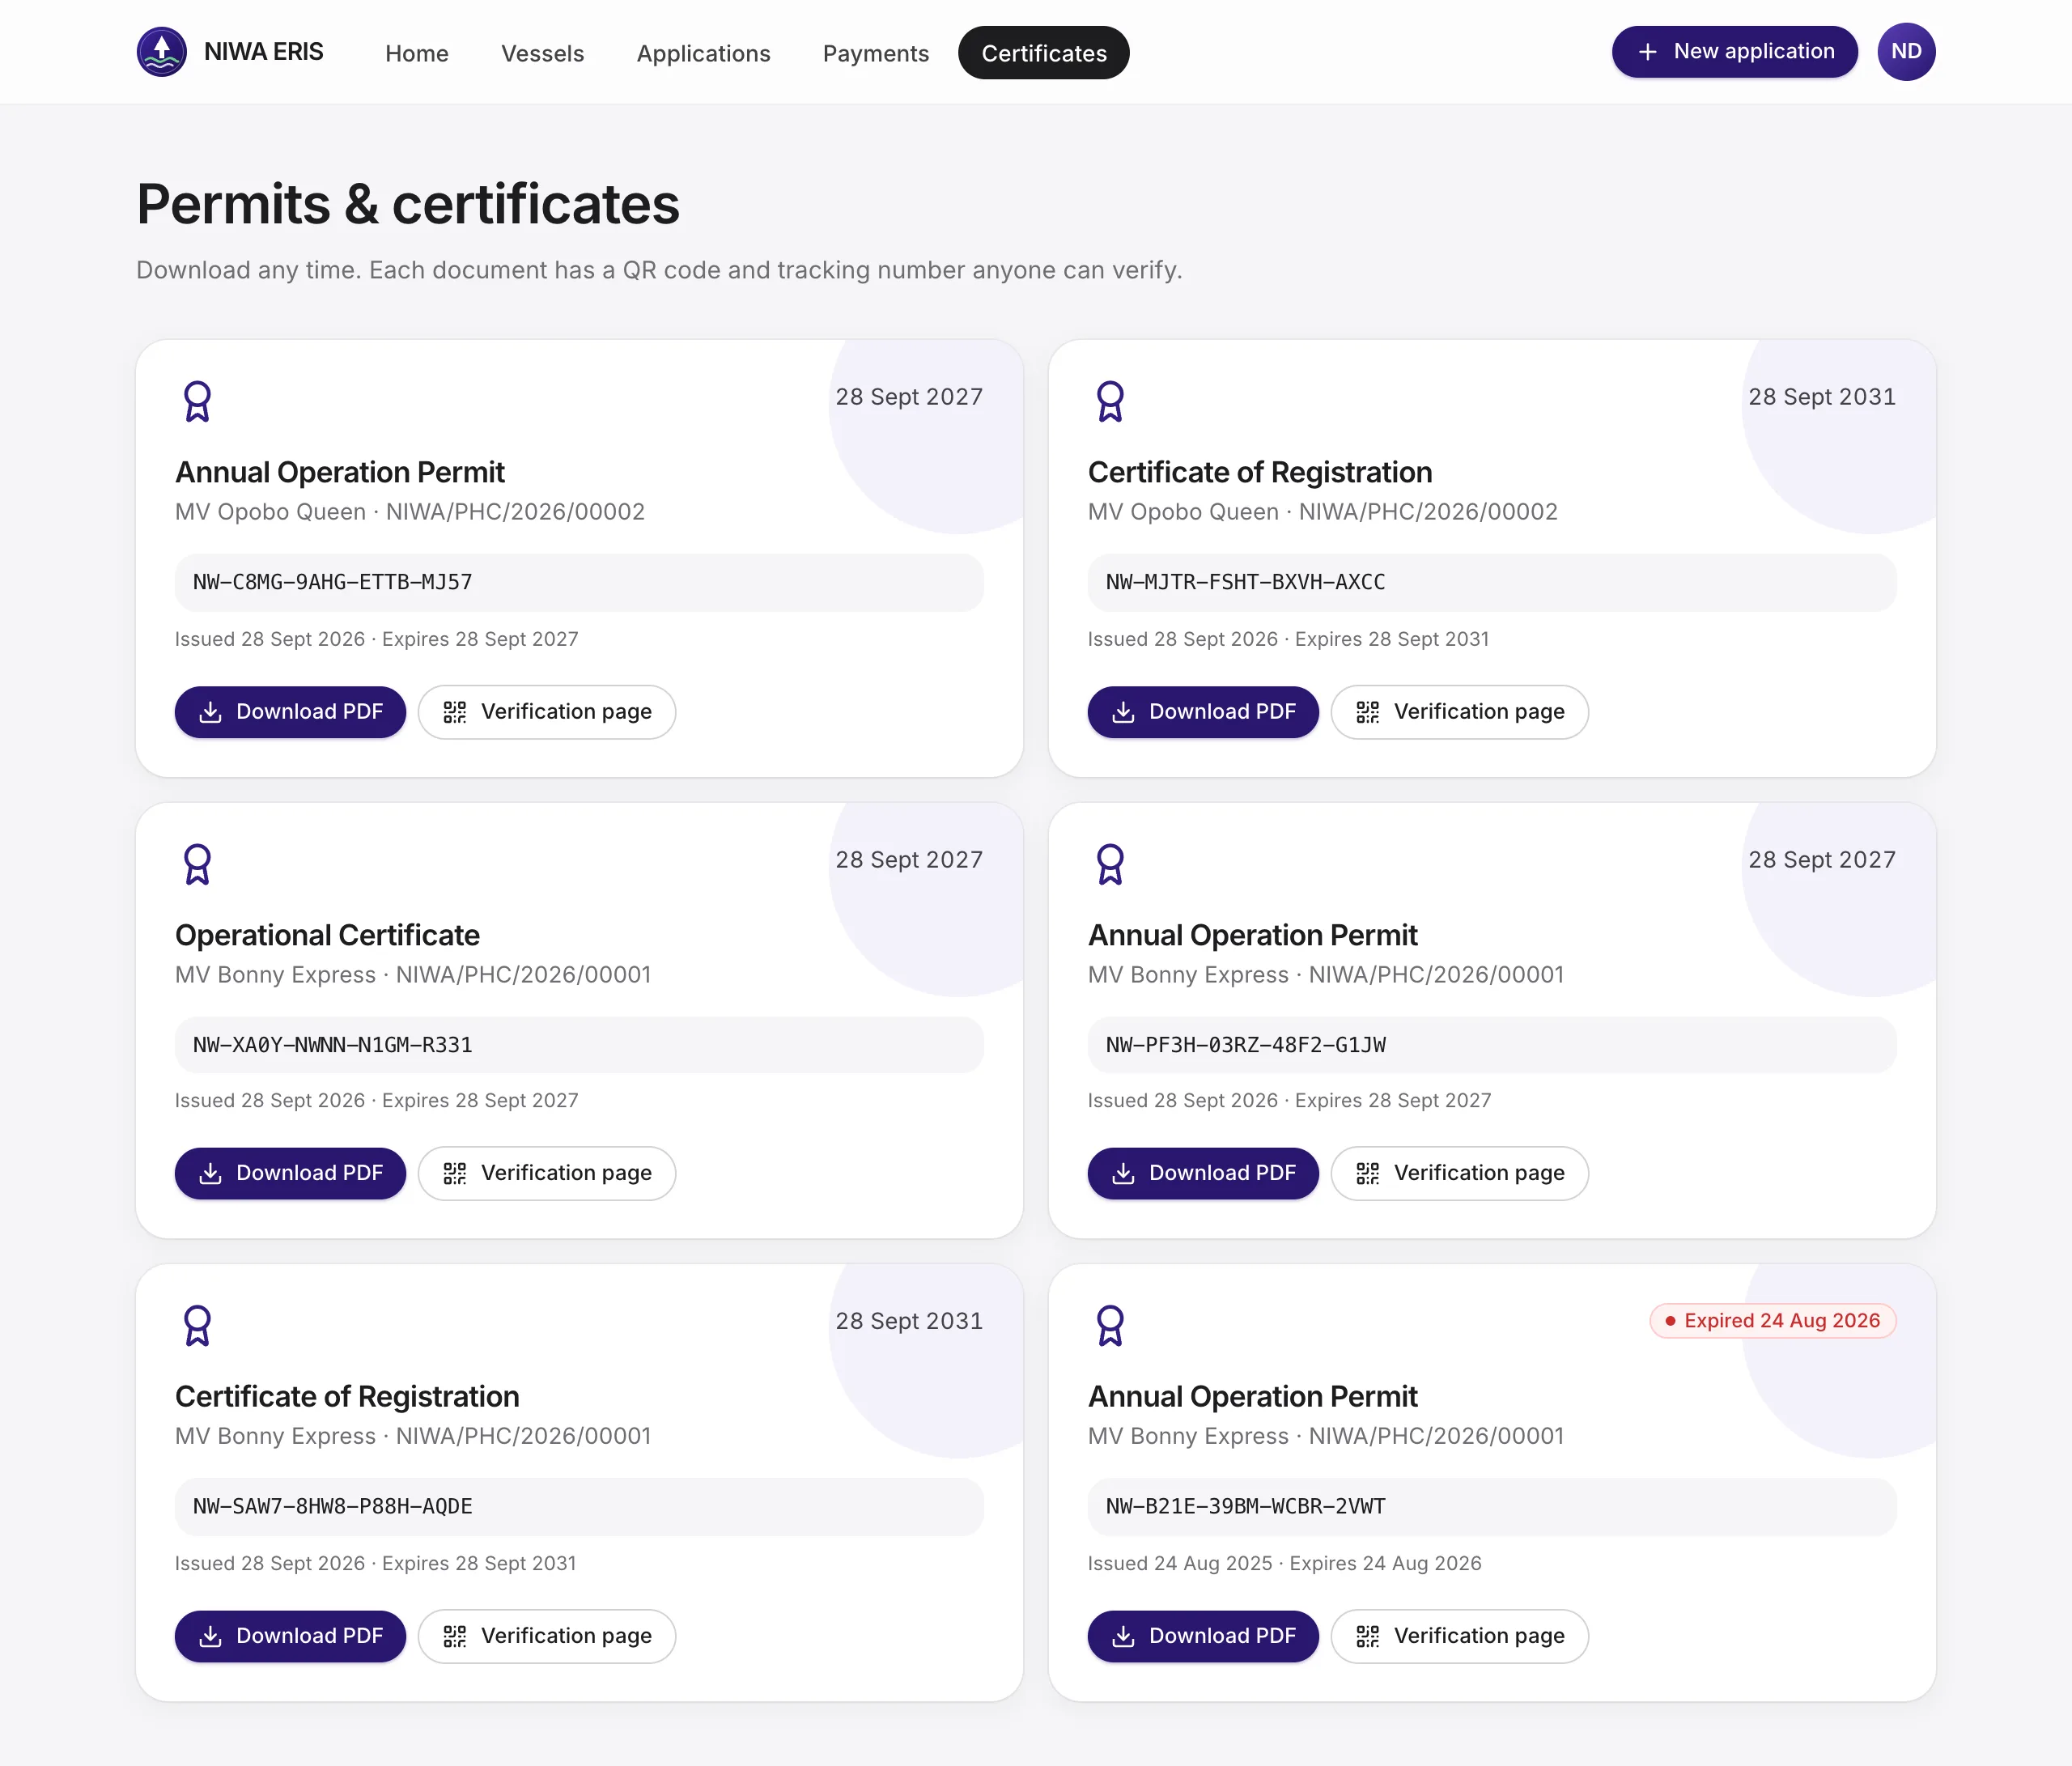Screen dimensions: 2072x1766
Task: Click the Permits & certificates heading
Action: [408, 204]
